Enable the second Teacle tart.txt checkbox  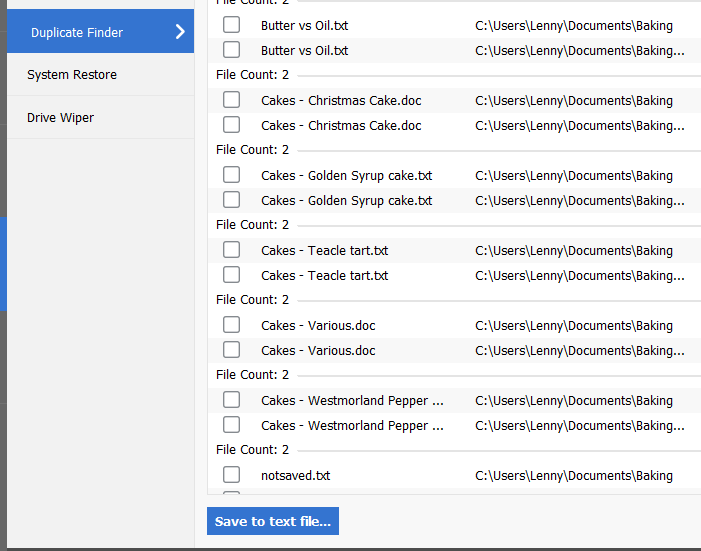tap(231, 275)
